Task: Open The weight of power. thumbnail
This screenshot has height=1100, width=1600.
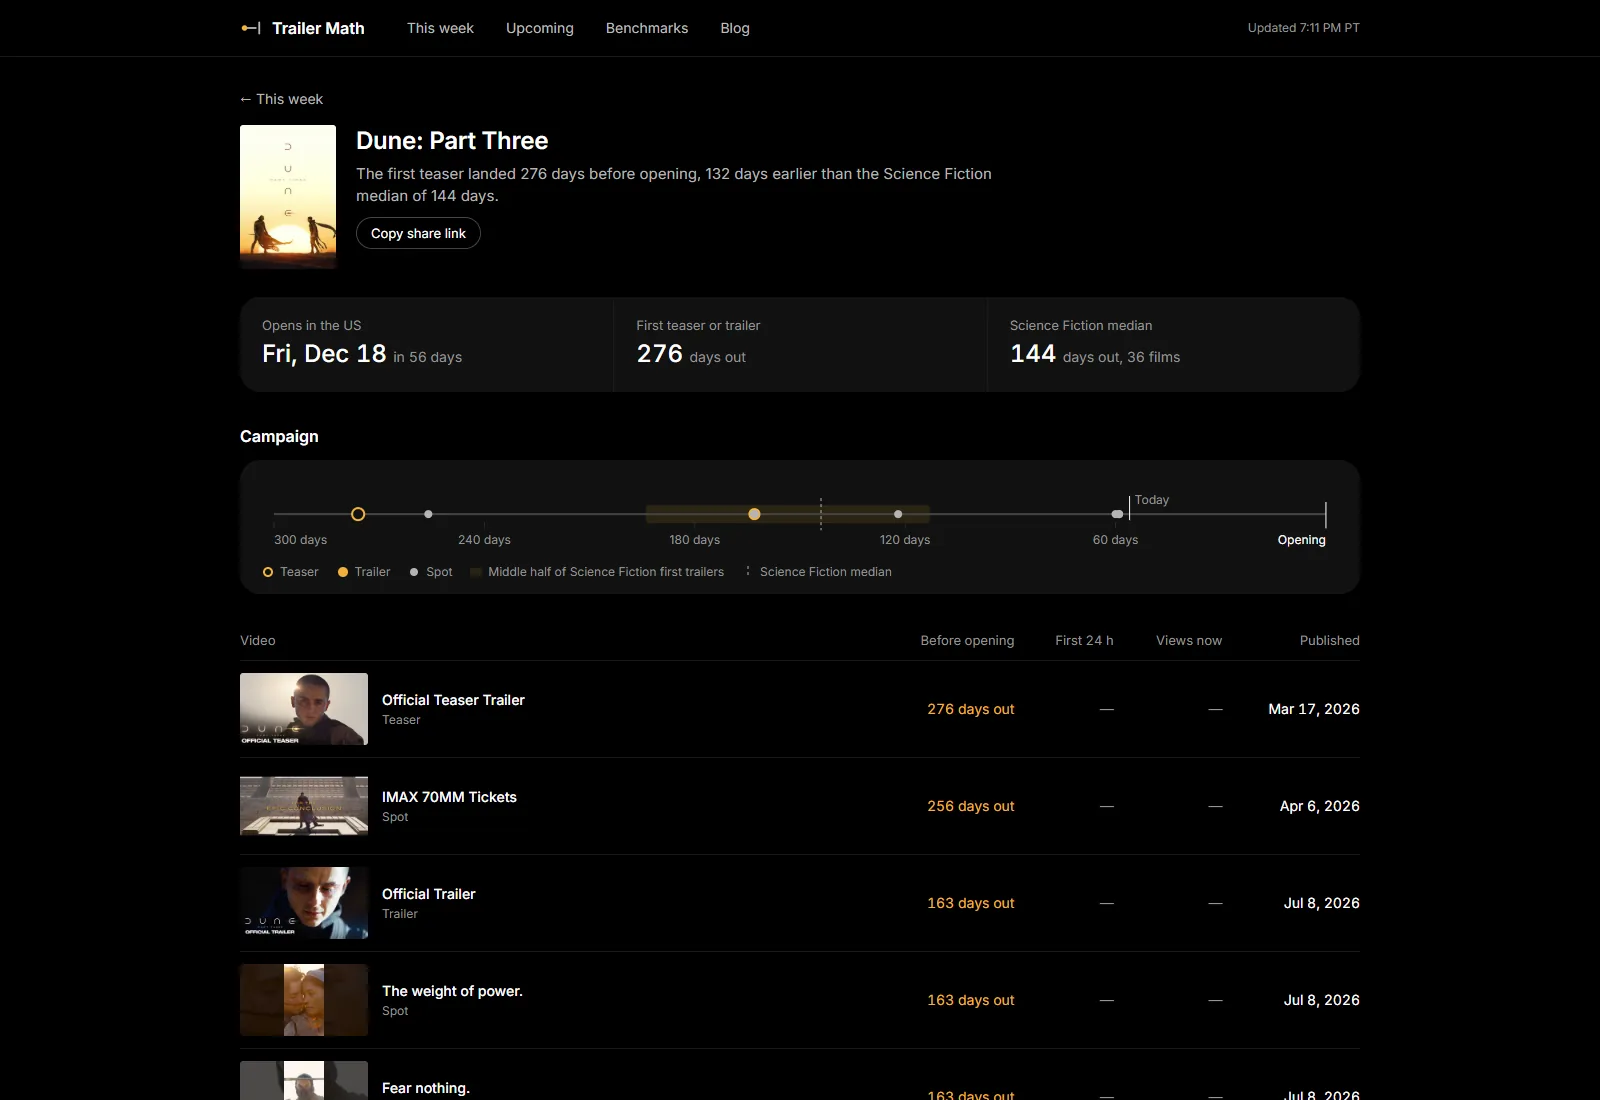Action: tap(304, 1000)
